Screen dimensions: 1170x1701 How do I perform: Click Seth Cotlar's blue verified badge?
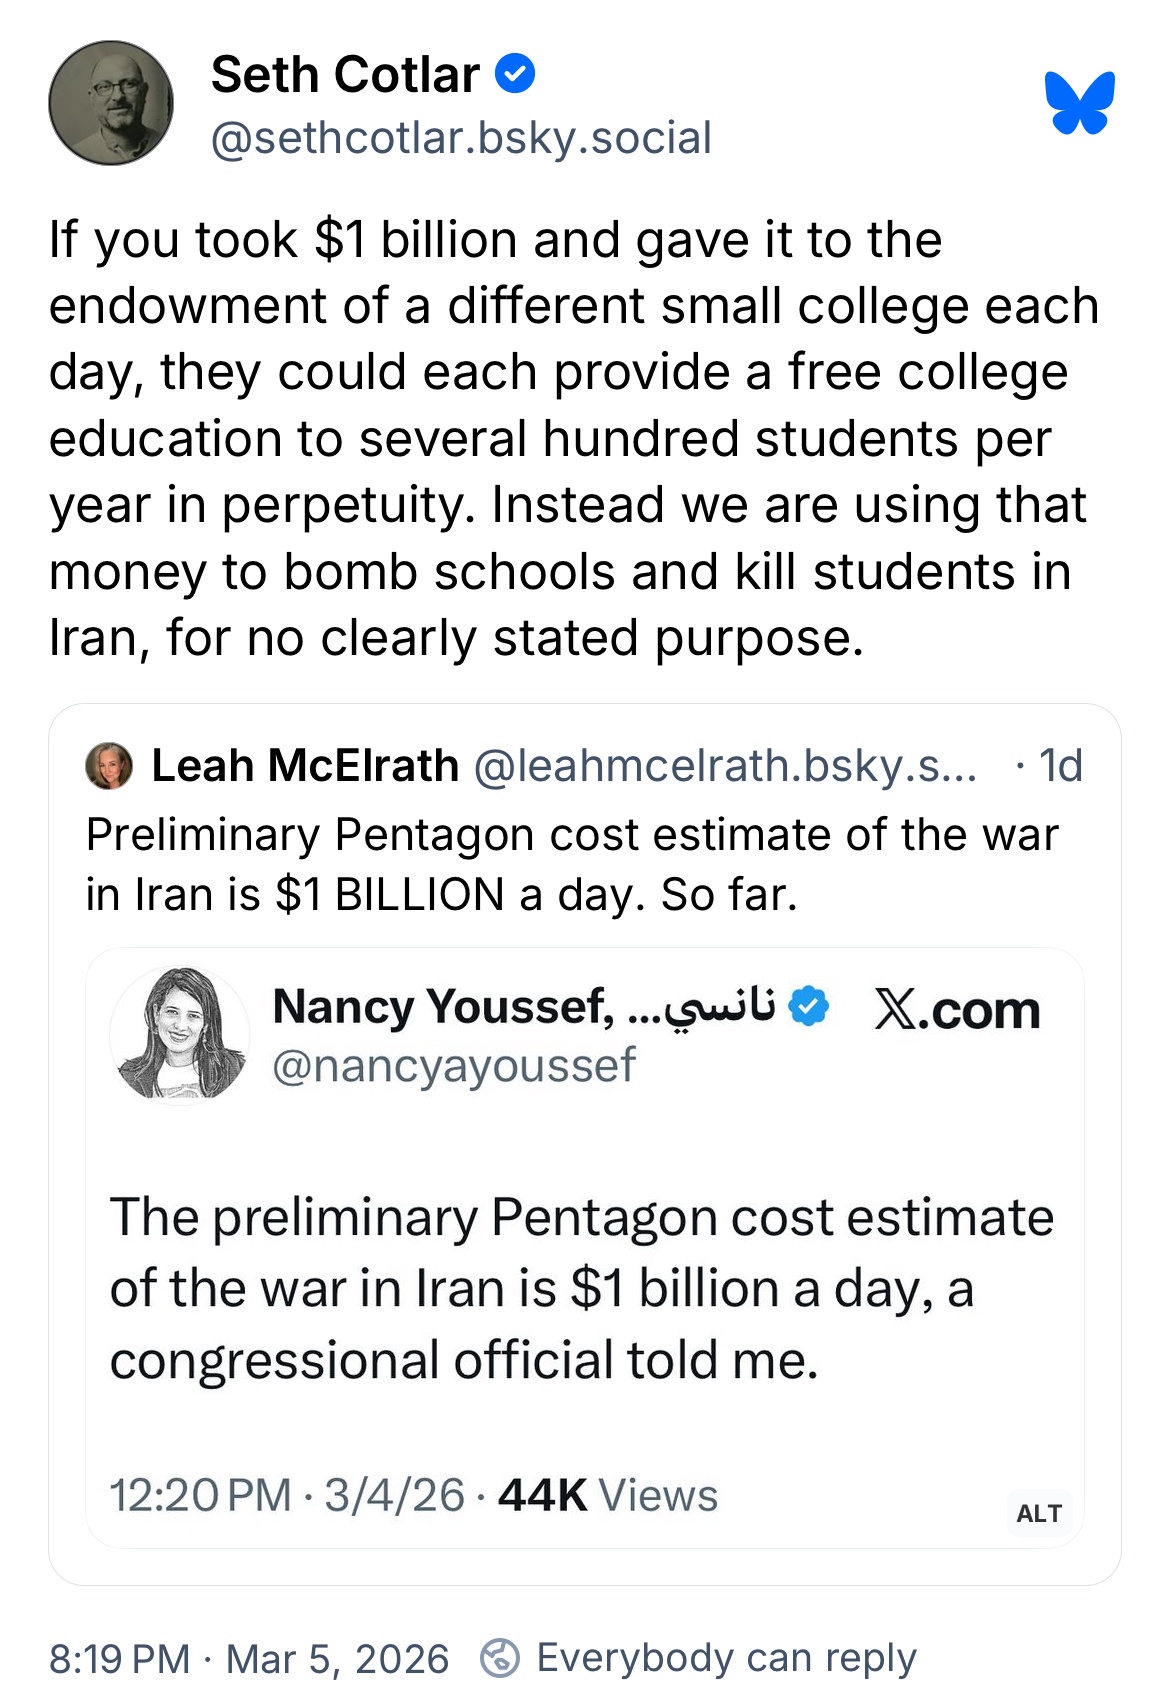[516, 74]
